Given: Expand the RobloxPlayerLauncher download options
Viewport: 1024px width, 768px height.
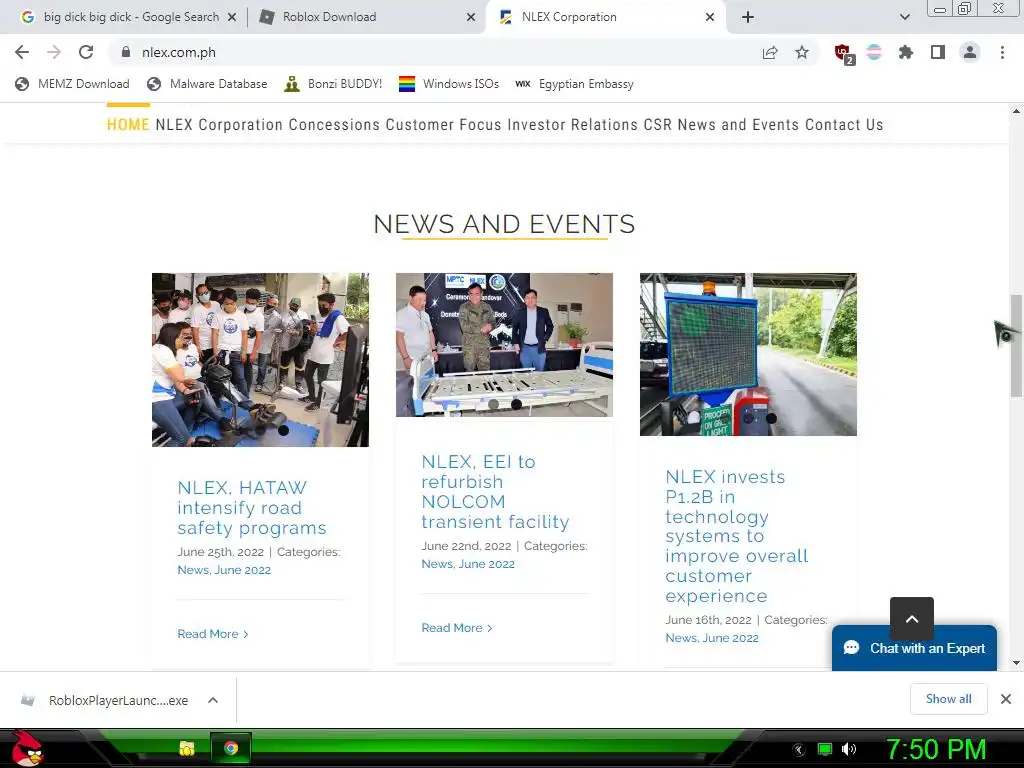Looking at the screenshot, I should tap(213, 700).
